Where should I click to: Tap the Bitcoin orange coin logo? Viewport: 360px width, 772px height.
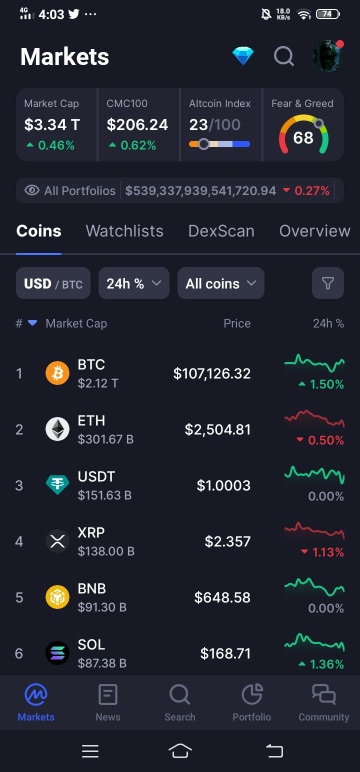tap(58, 373)
